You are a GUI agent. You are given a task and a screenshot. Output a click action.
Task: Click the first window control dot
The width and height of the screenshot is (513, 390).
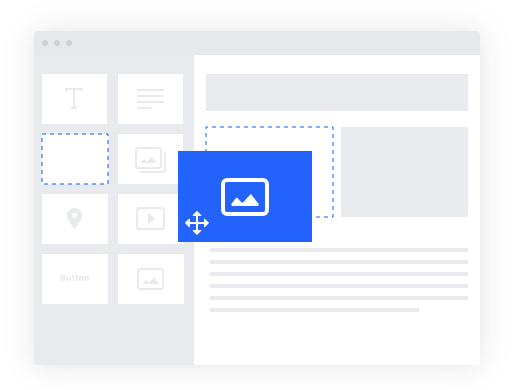point(45,43)
